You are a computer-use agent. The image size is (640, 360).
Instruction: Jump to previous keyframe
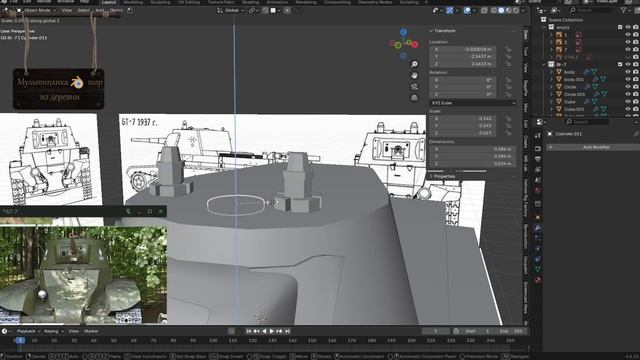[256, 331]
